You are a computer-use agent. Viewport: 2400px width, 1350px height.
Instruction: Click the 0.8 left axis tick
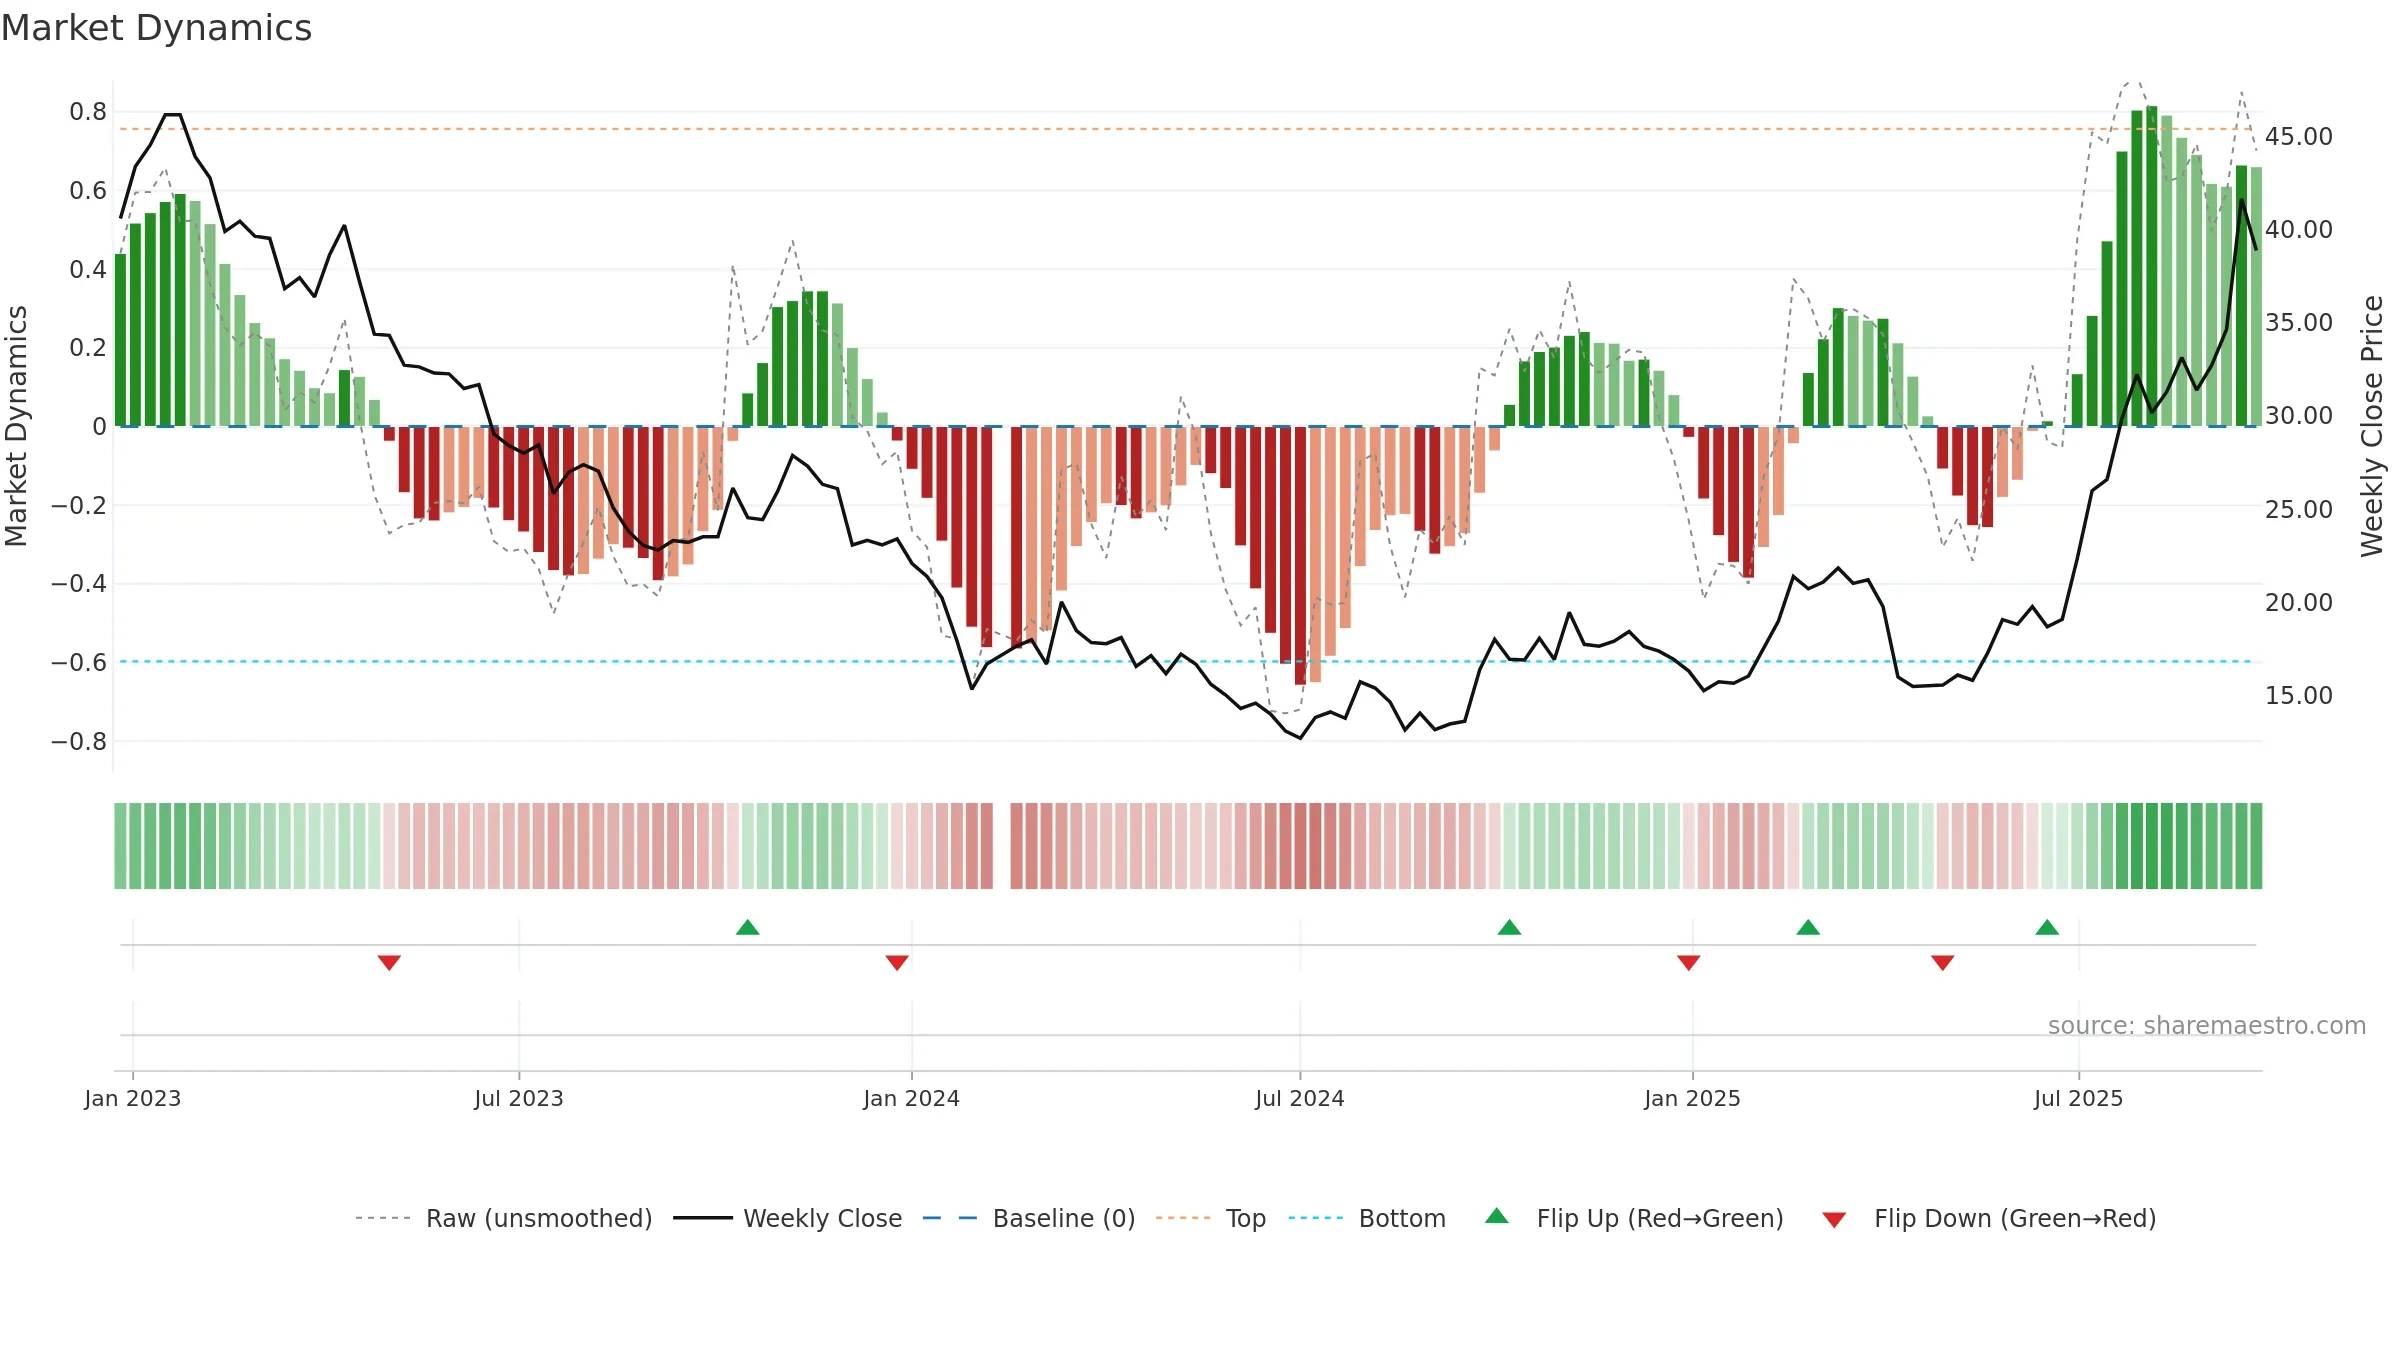[88, 111]
